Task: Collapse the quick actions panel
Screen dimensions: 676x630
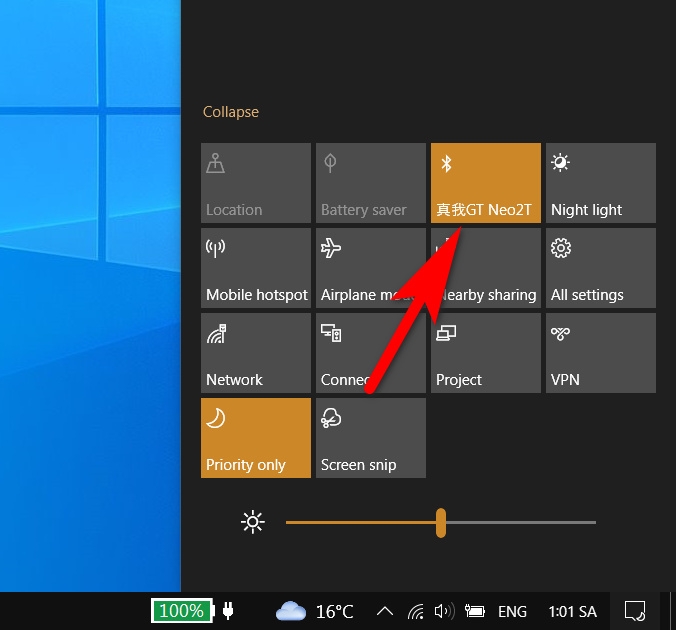Action: click(231, 112)
